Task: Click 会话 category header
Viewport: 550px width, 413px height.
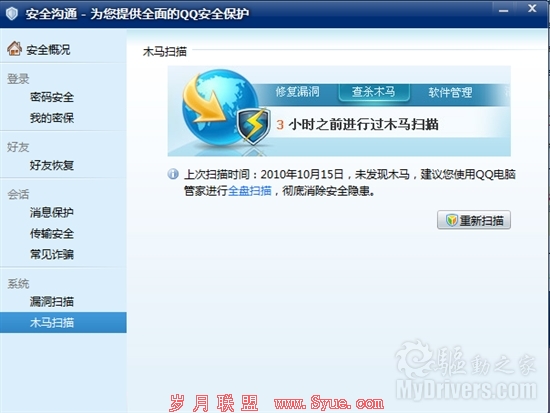Action: (18, 194)
